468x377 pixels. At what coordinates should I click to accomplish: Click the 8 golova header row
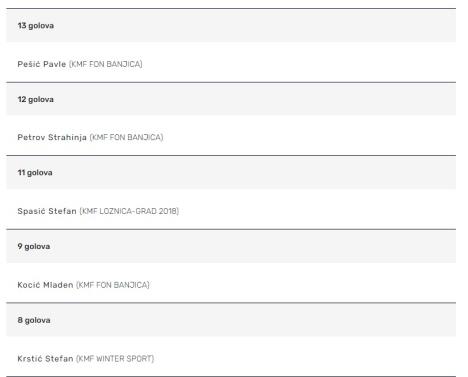231,320
